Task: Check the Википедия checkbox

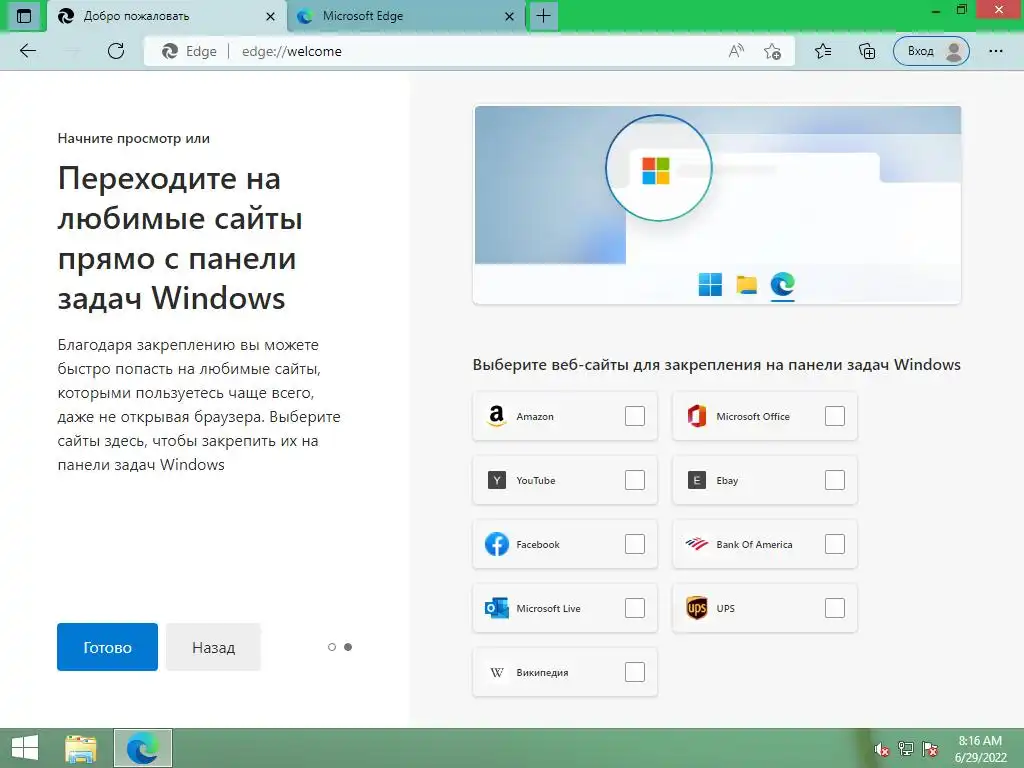Action: [x=635, y=672]
